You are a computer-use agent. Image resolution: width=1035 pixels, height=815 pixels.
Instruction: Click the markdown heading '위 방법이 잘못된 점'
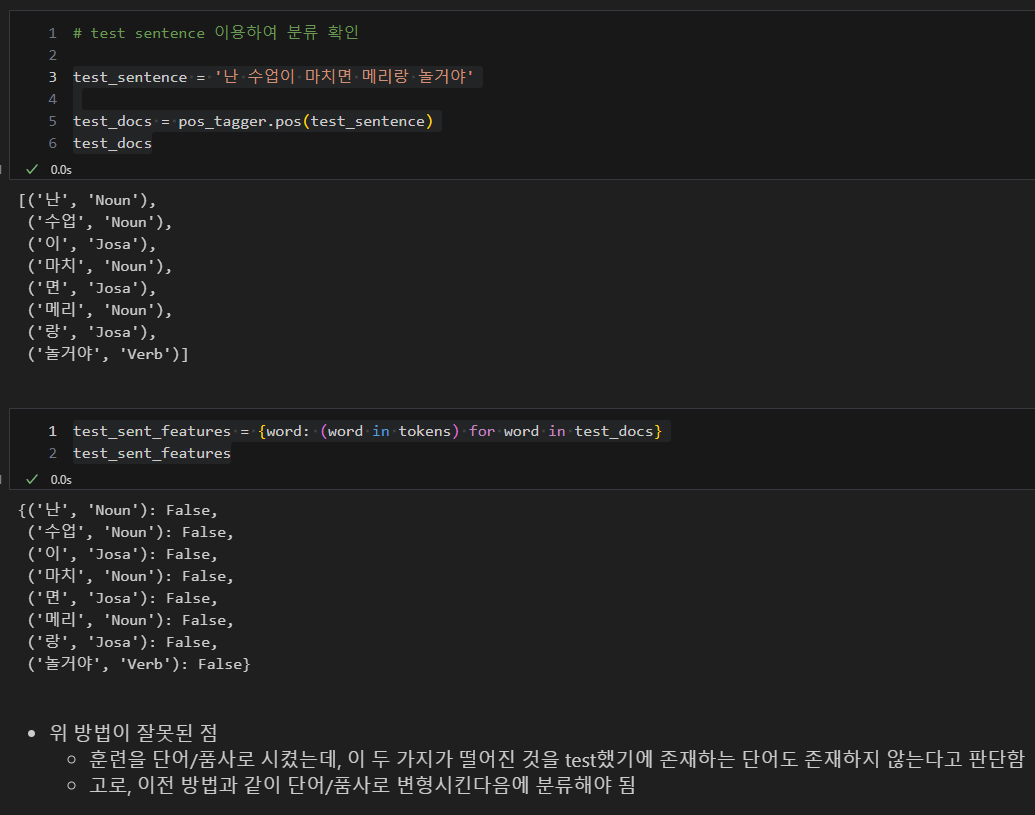coord(133,733)
